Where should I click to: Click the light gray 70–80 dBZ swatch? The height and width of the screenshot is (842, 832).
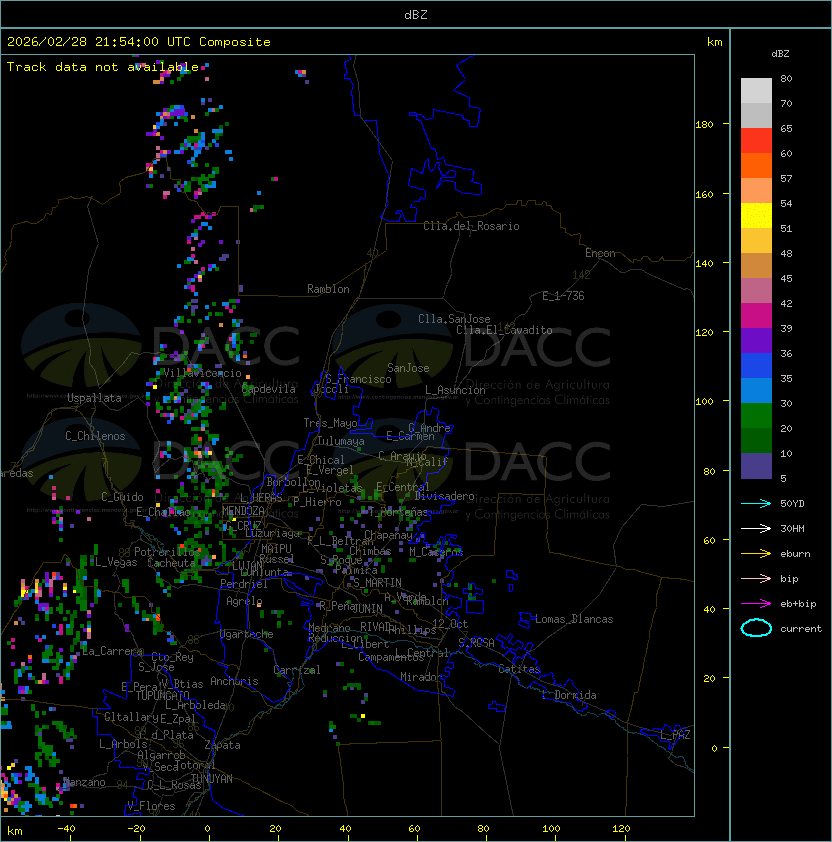pos(756,91)
